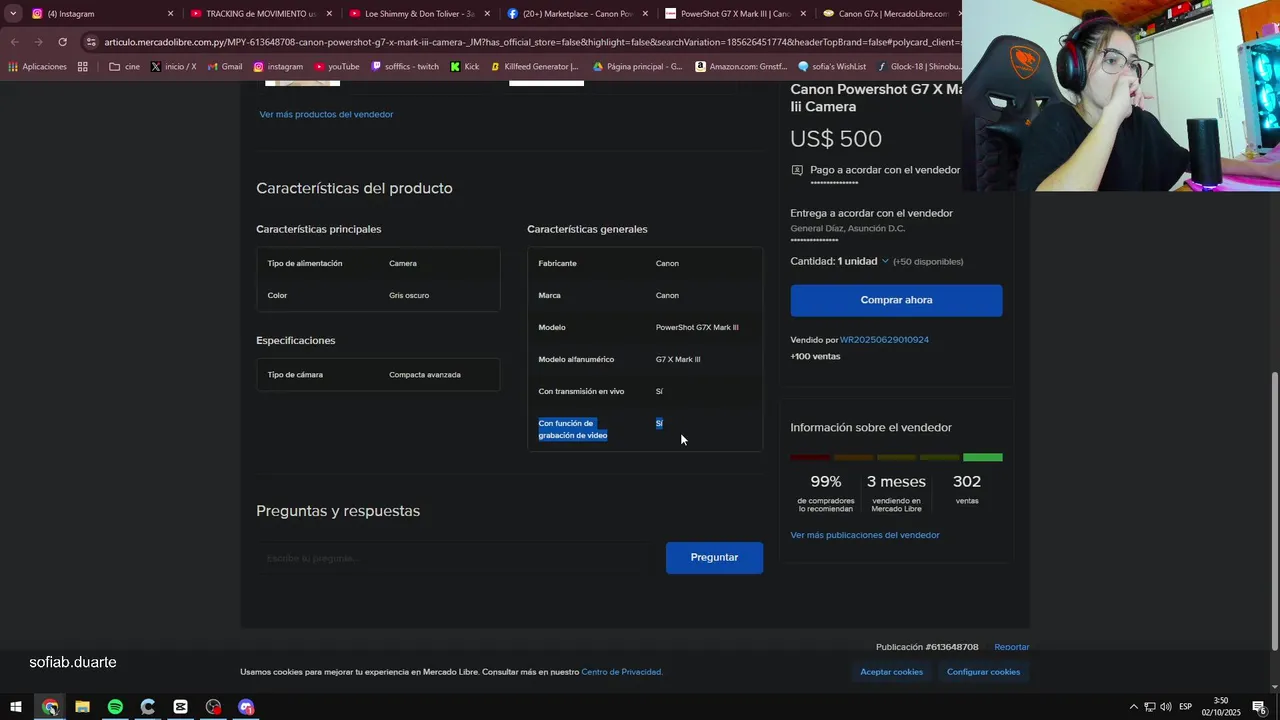Image resolution: width=1280 pixels, height=720 pixels.
Task: Open File Explorer from the taskbar
Action: tap(82, 707)
